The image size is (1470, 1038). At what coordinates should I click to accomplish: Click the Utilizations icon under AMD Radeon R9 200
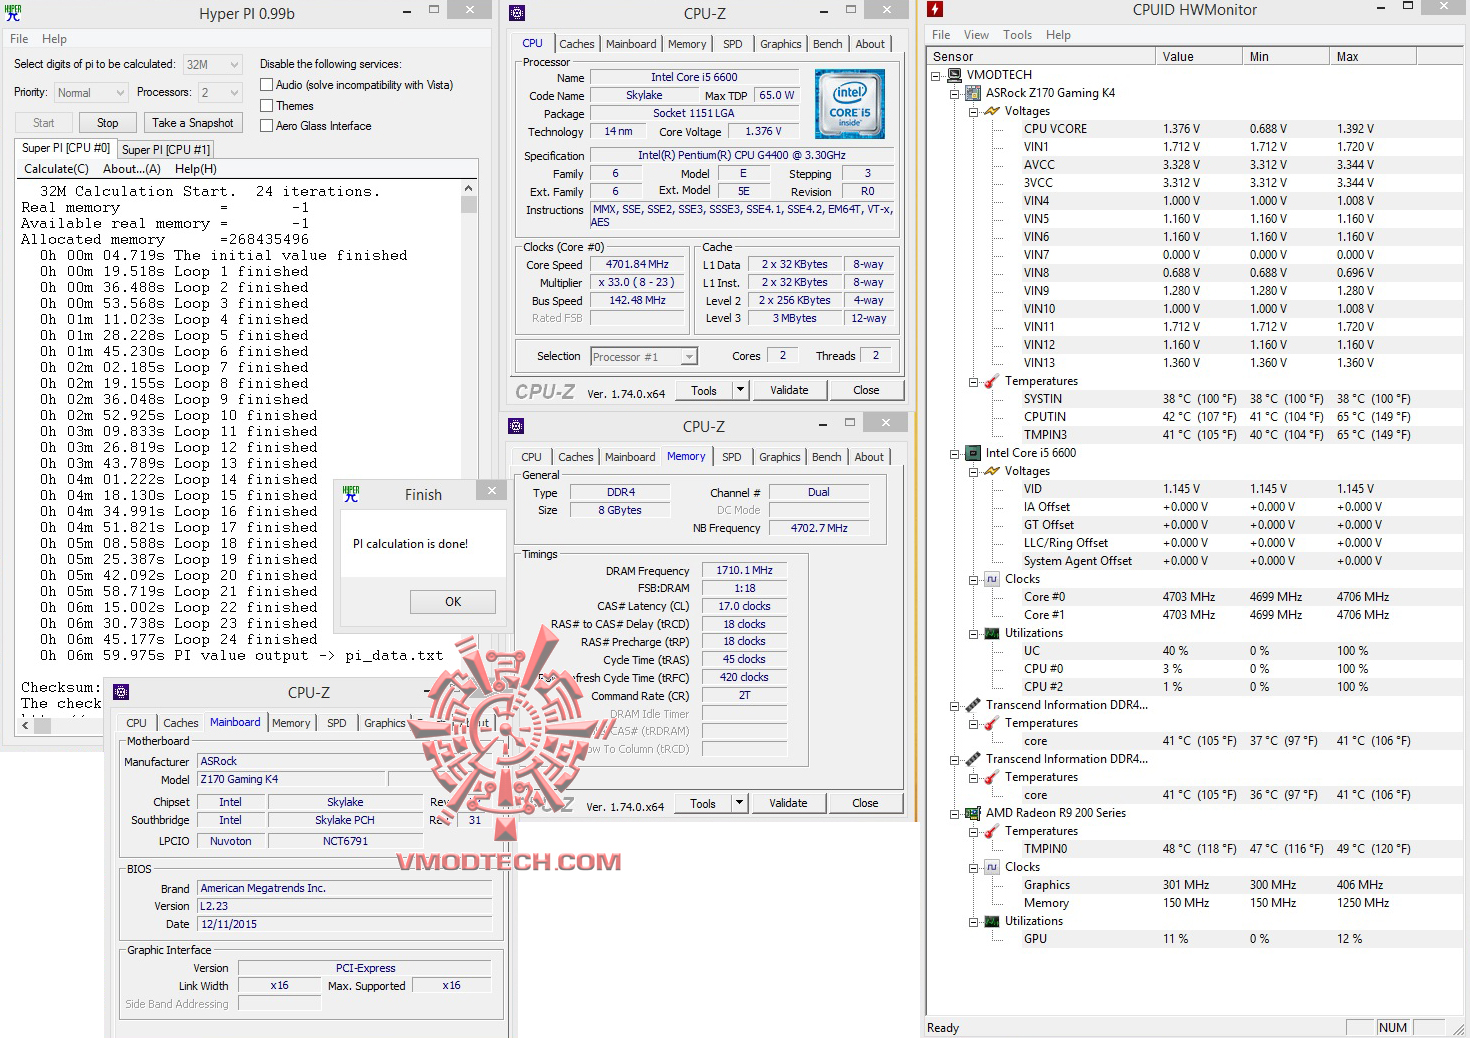pos(992,921)
